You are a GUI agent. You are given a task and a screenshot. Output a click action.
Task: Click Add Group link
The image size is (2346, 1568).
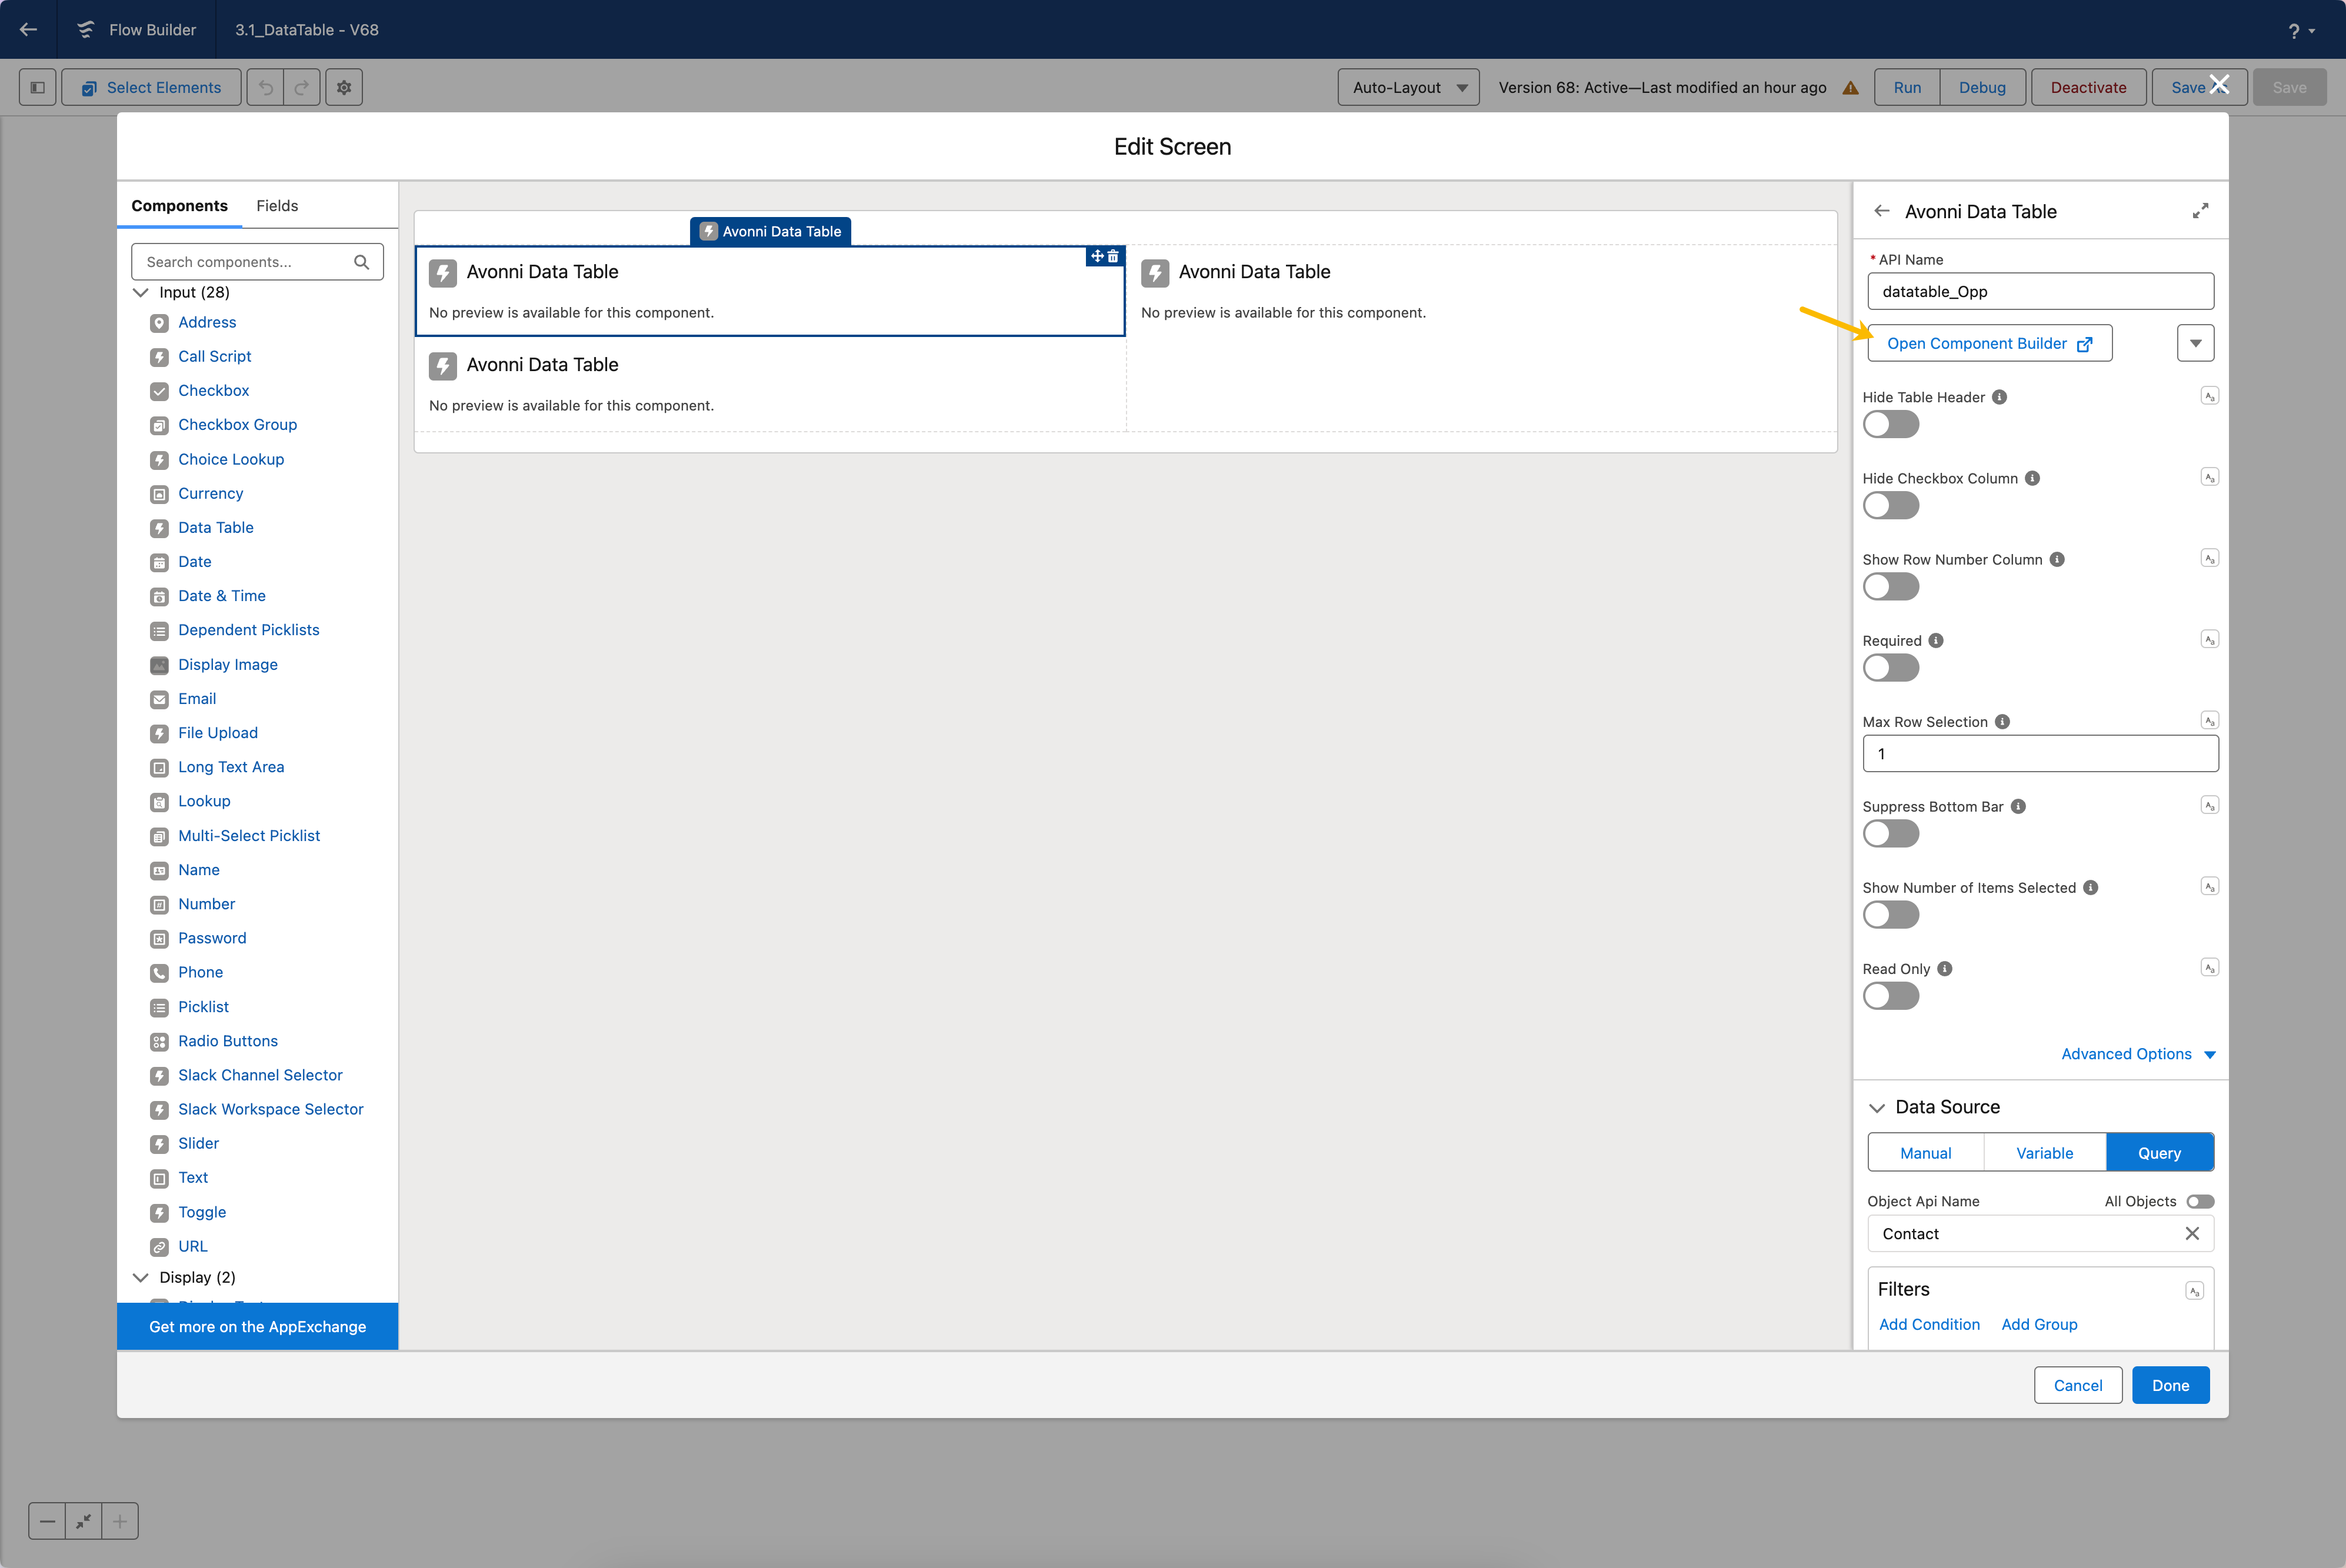[2039, 1324]
